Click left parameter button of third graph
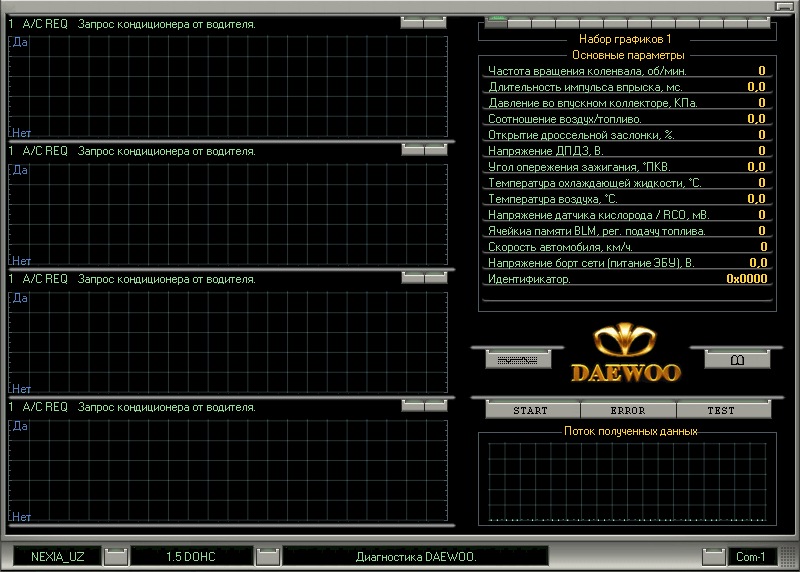Viewport: 800px width, 572px height. coord(413,277)
